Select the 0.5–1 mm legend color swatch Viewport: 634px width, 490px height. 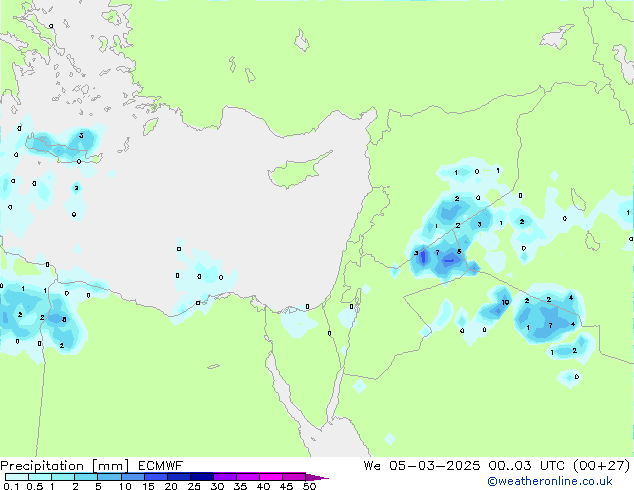pos(40,477)
